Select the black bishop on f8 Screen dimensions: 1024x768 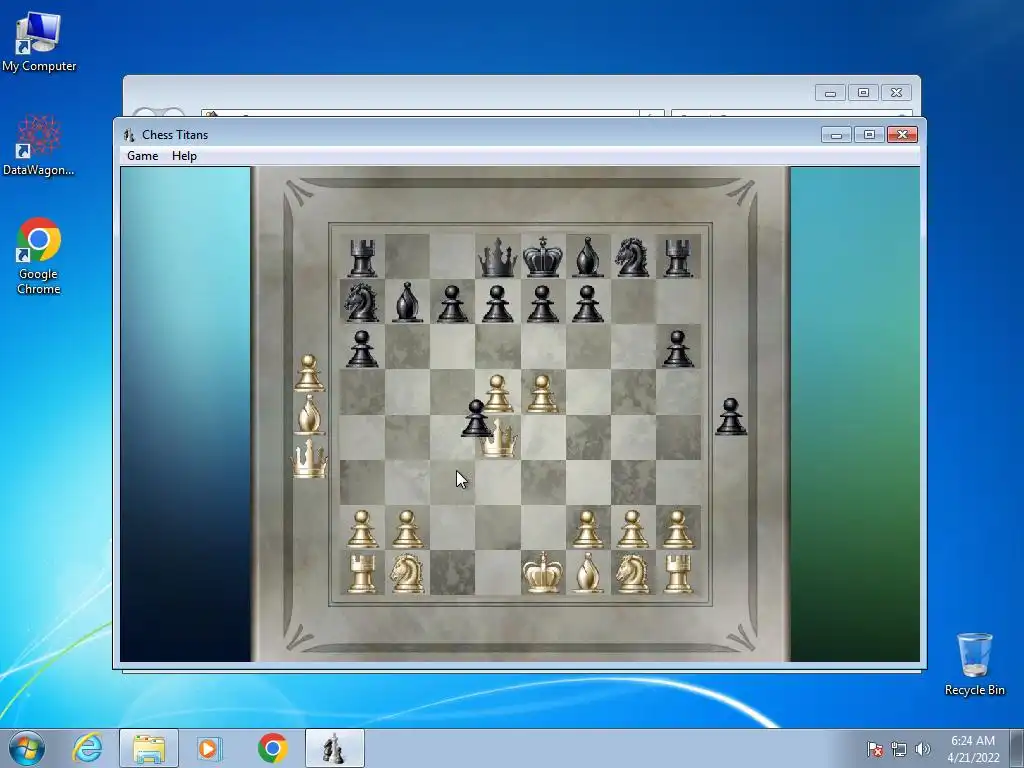coord(588,257)
